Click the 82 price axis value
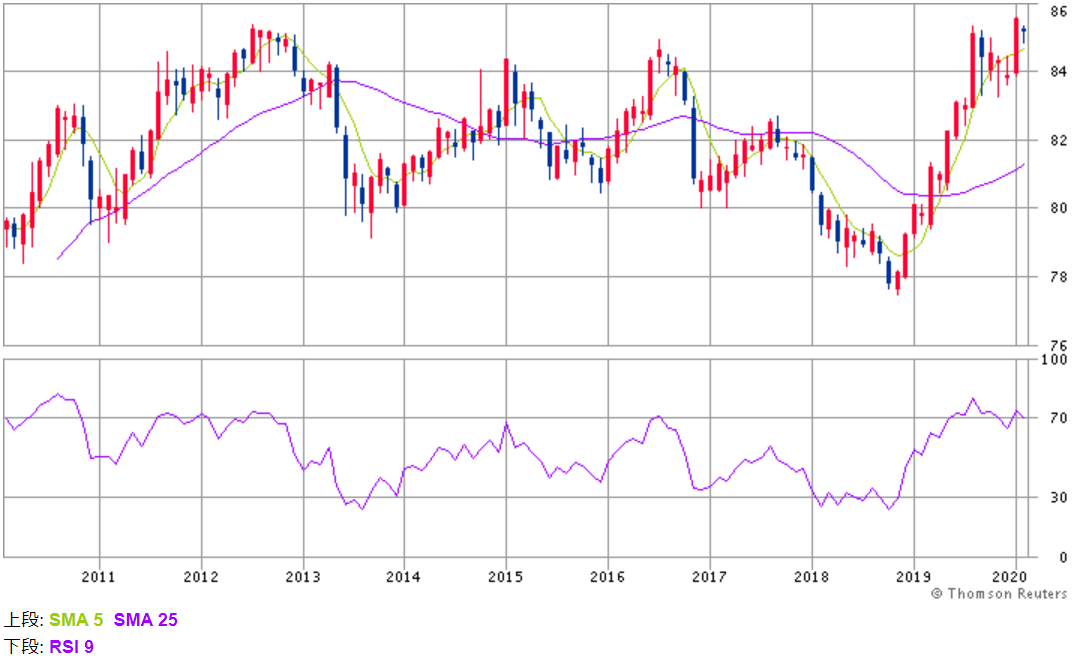The image size is (1075, 661). click(1059, 141)
